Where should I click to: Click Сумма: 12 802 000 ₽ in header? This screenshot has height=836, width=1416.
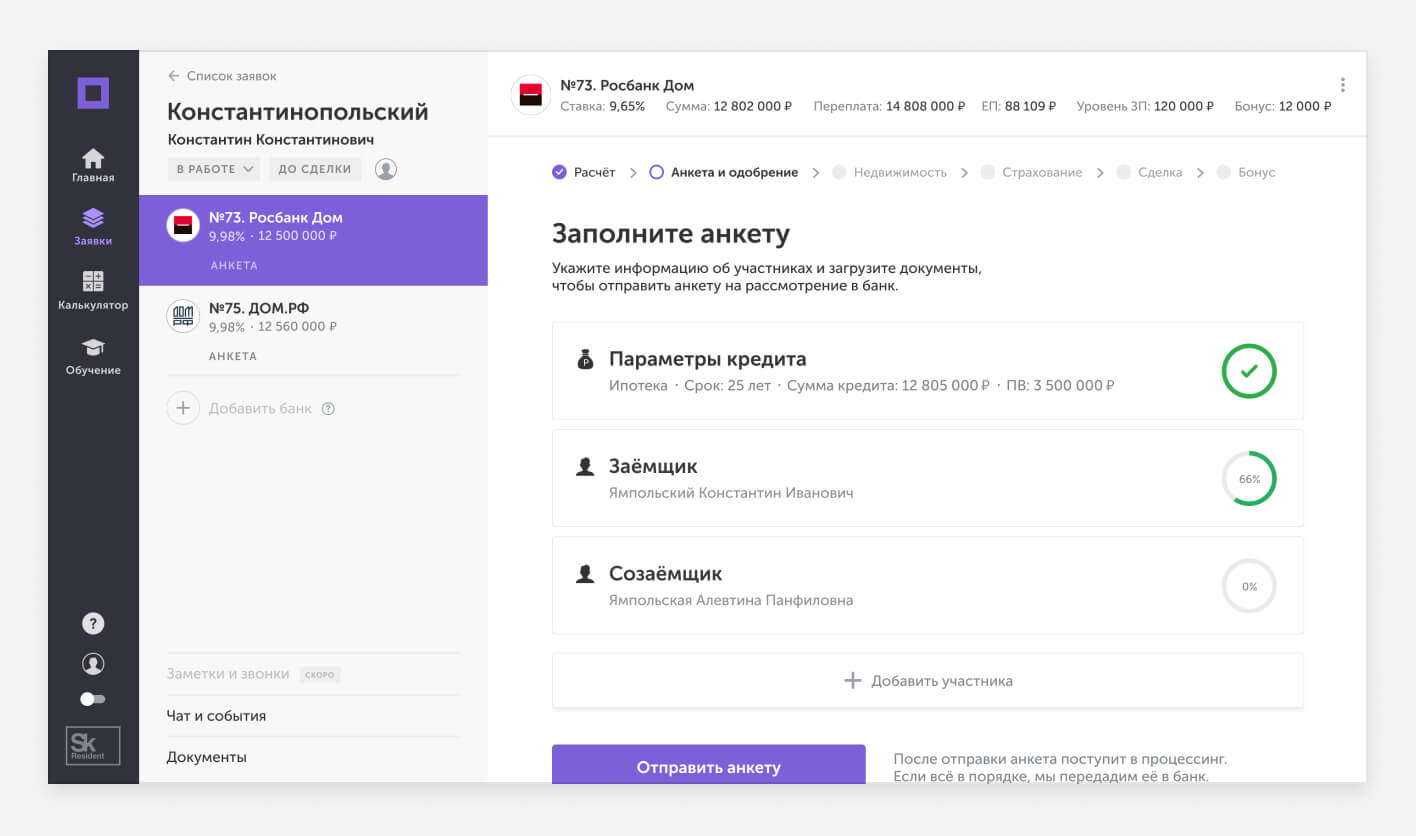728,106
